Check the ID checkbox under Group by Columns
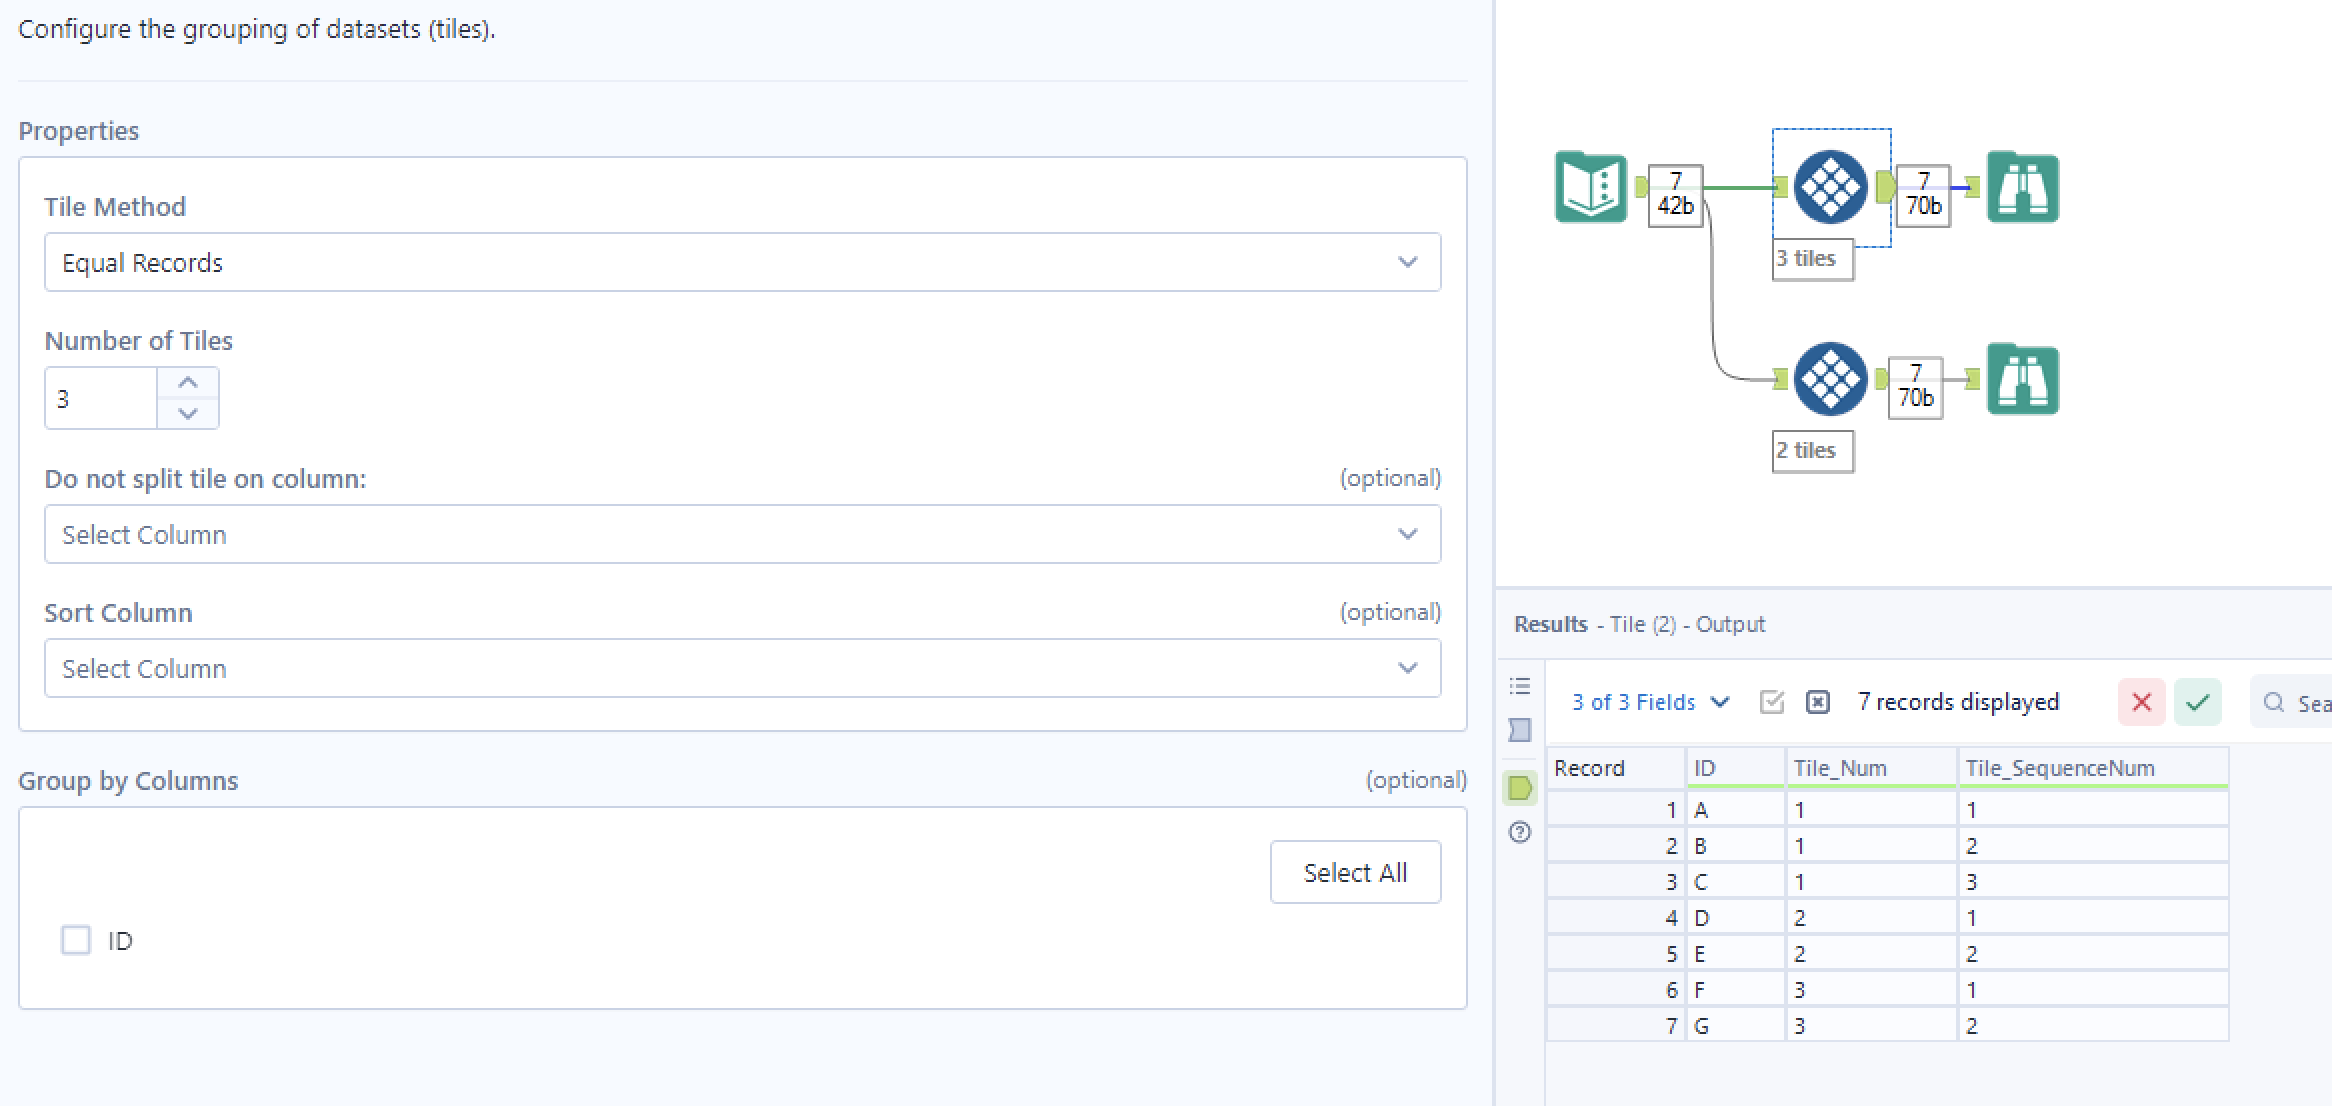Viewport: 2332px width, 1106px height. coord(76,940)
